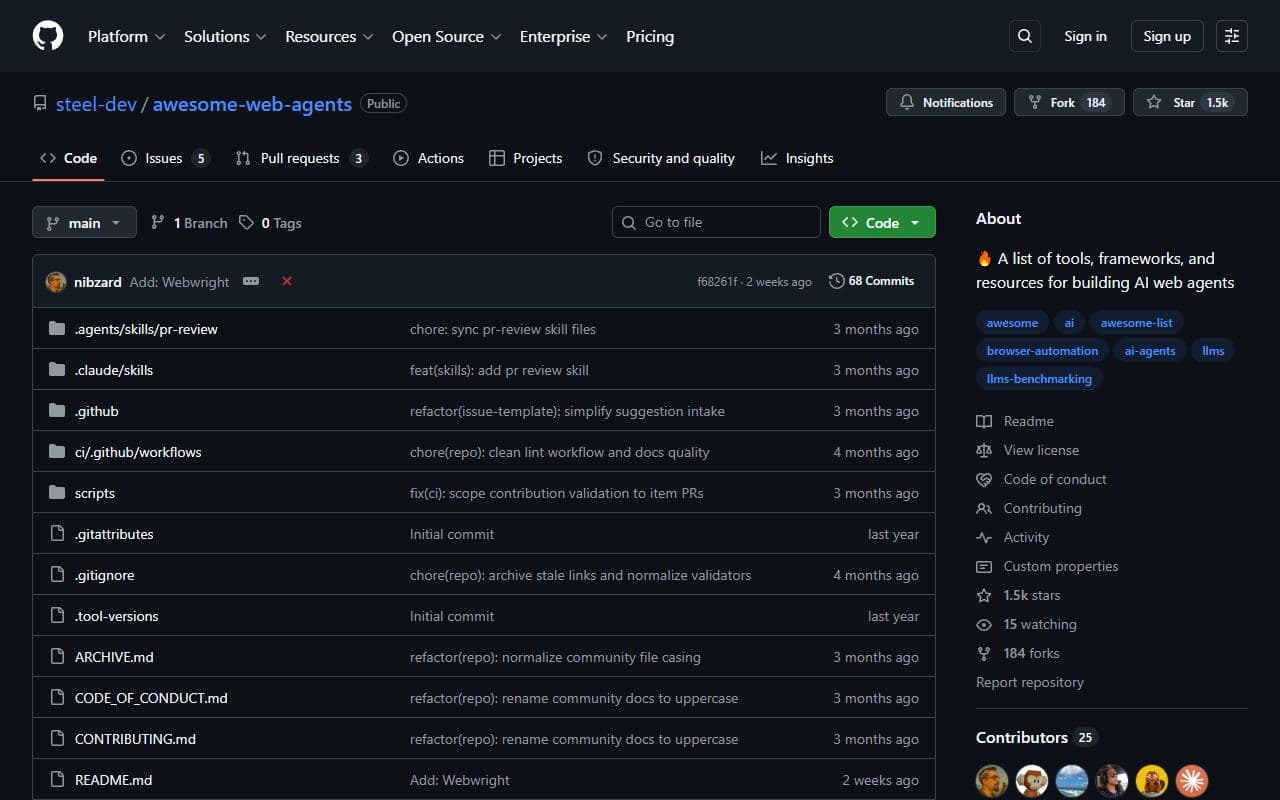Image resolution: width=1280 pixels, height=800 pixels.
Task: Switch to the Pull requests tab
Action: click(x=301, y=158)
